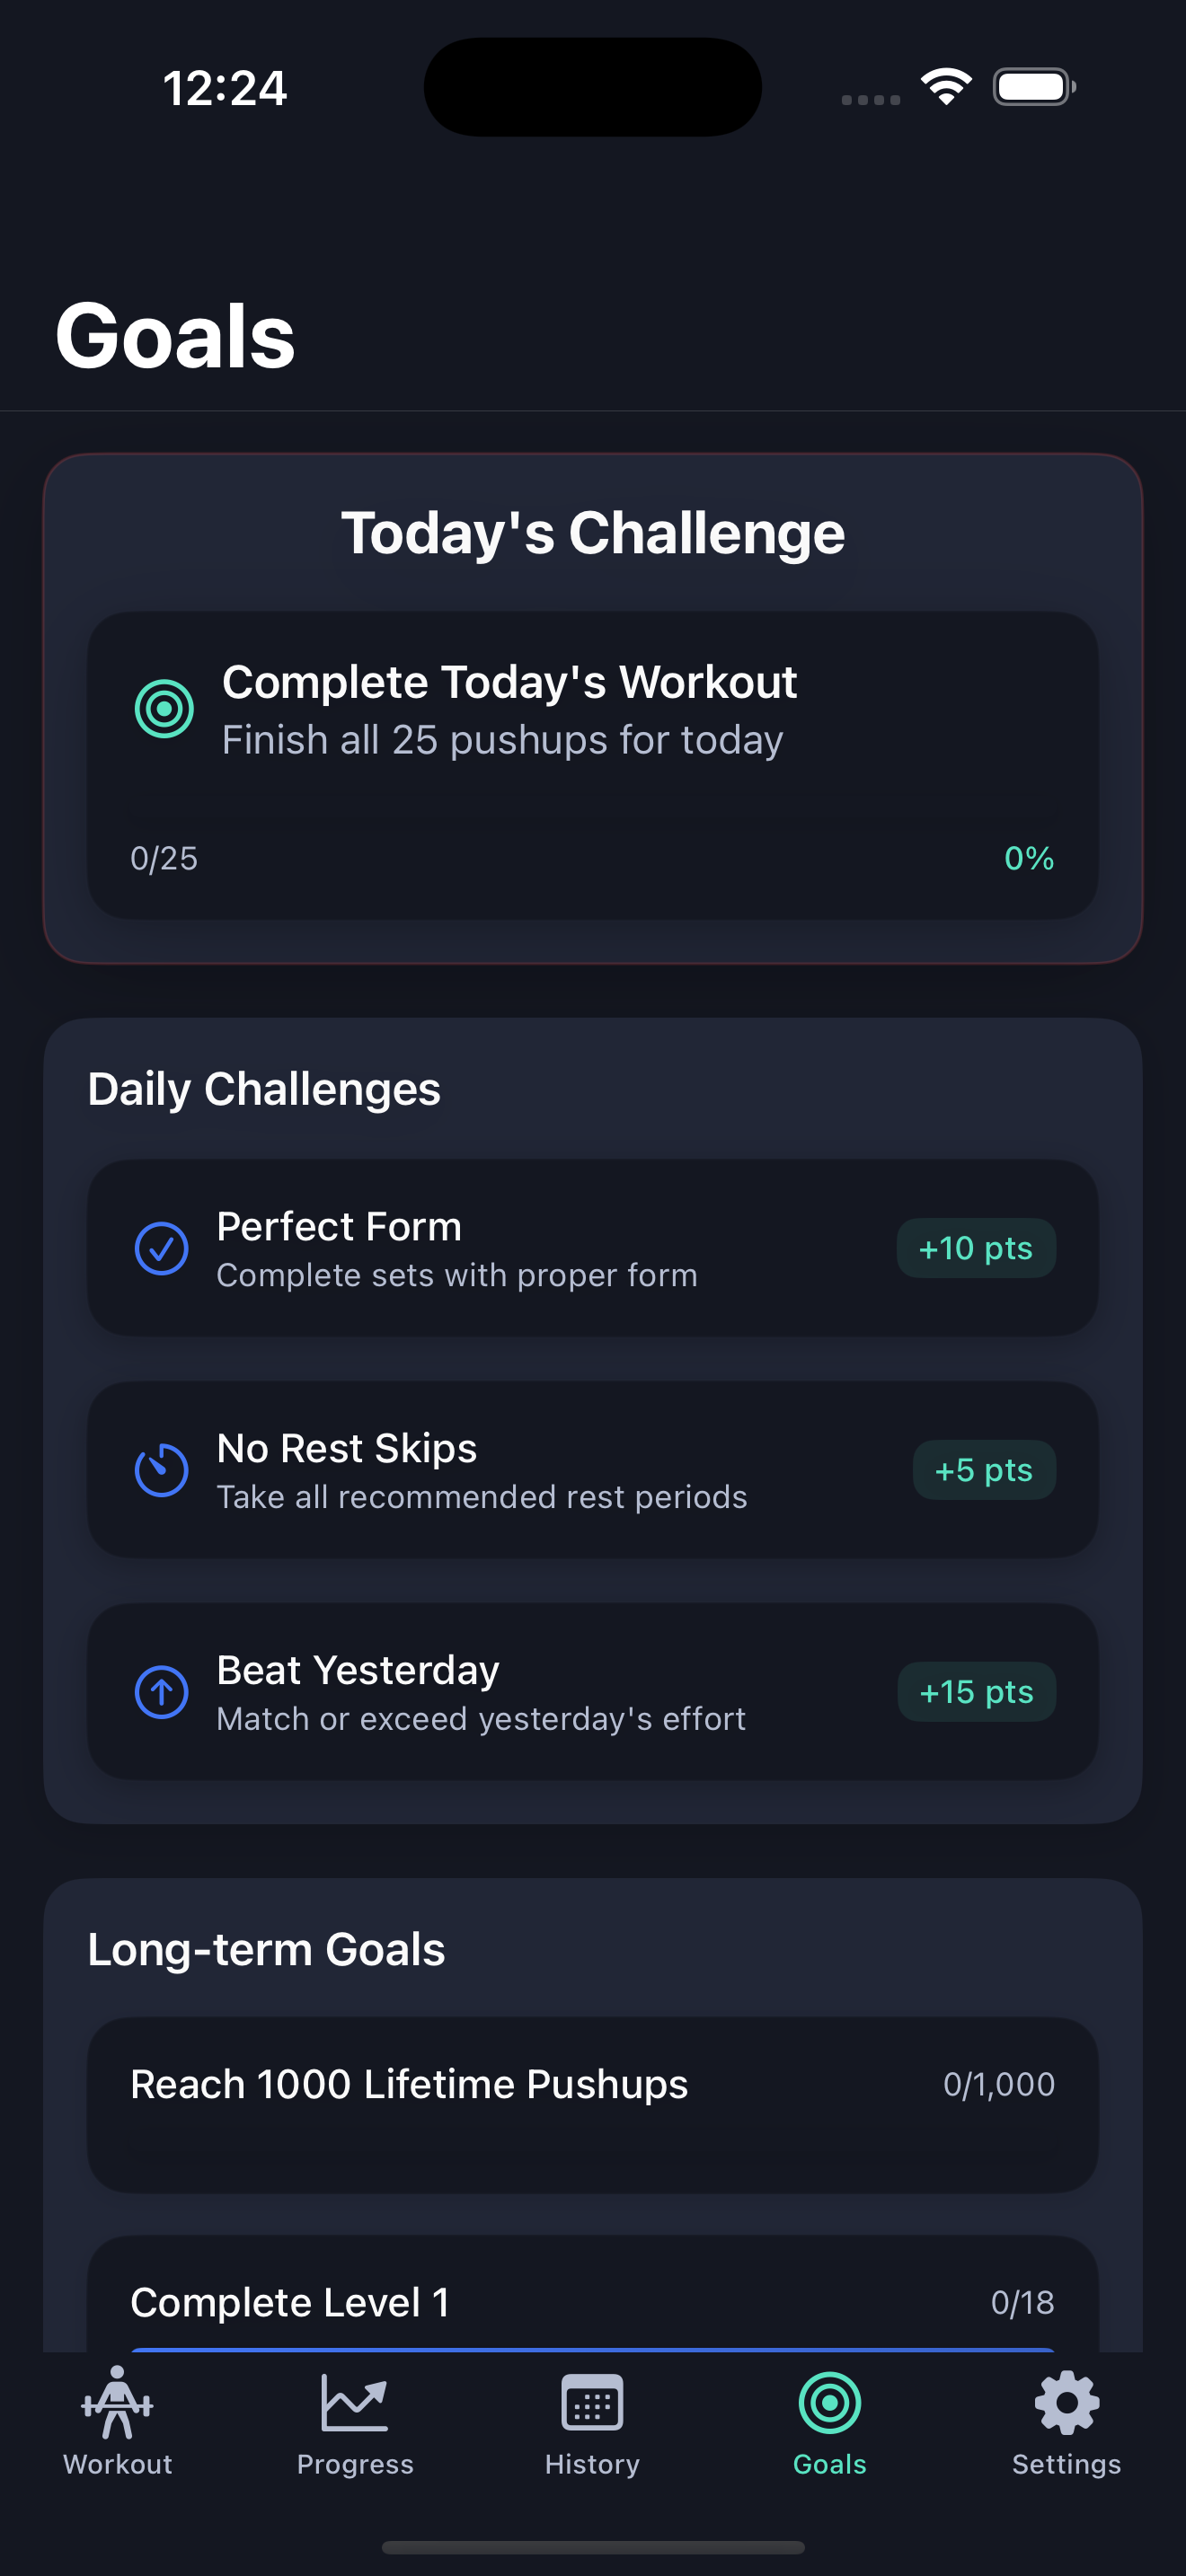Open the Progress chart icon

pyautogui.click(x=354, y=2402)
